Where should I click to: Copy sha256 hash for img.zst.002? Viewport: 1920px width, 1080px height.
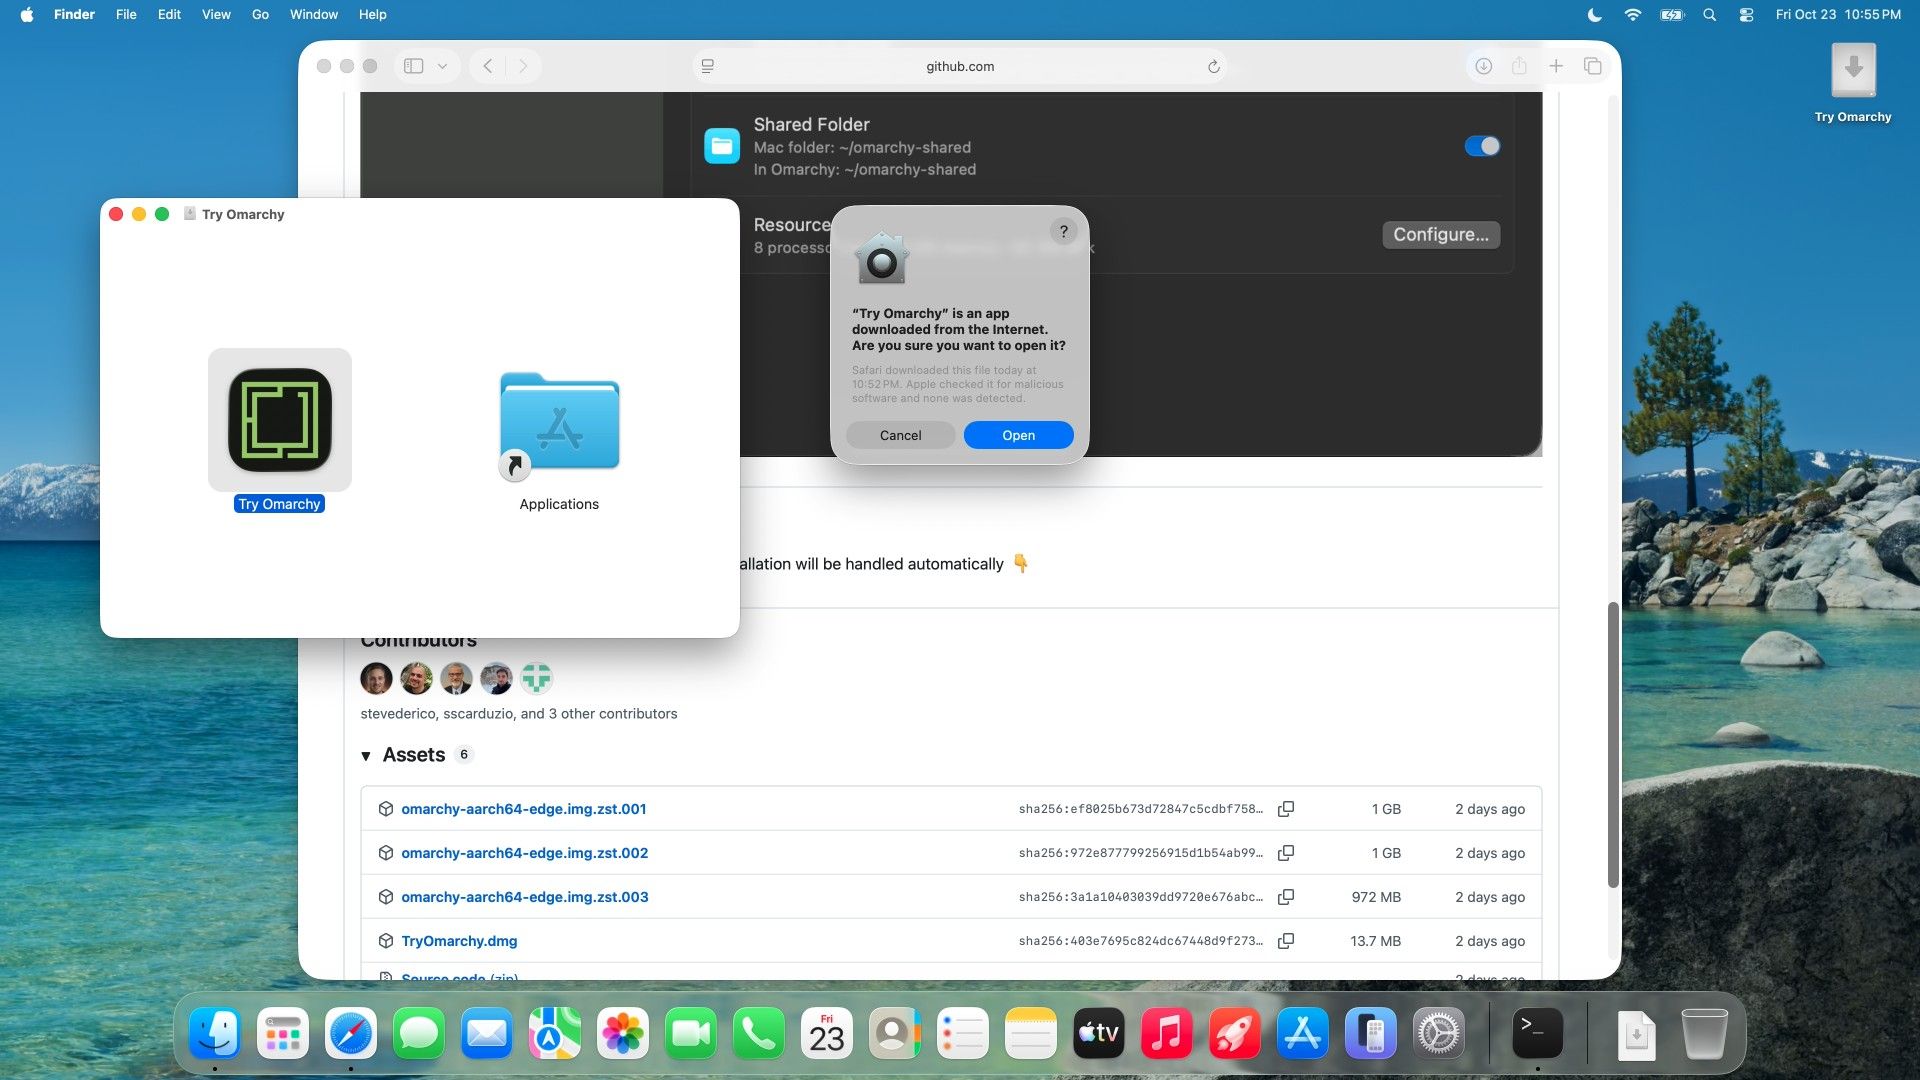1286,853
